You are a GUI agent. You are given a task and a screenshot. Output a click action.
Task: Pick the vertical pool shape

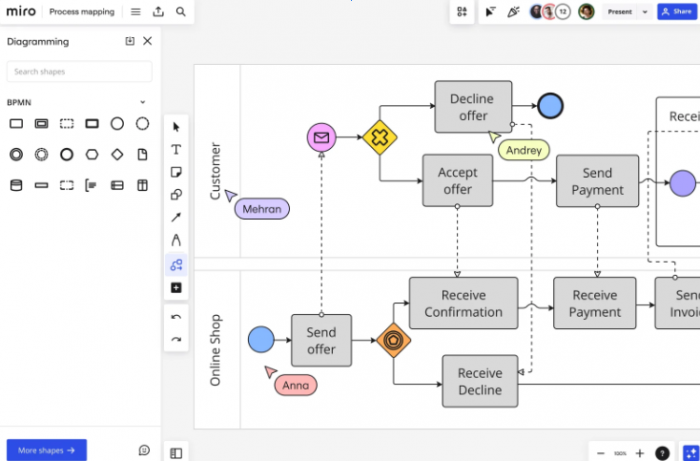pos(142,185)
